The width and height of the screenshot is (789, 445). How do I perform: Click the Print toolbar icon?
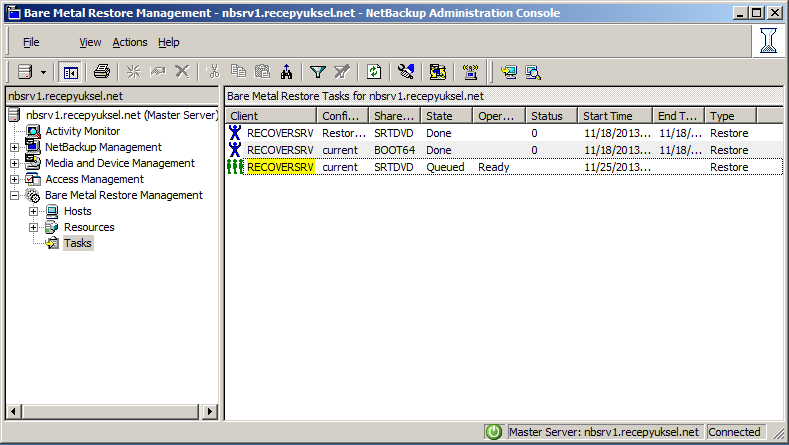point(102,72)
